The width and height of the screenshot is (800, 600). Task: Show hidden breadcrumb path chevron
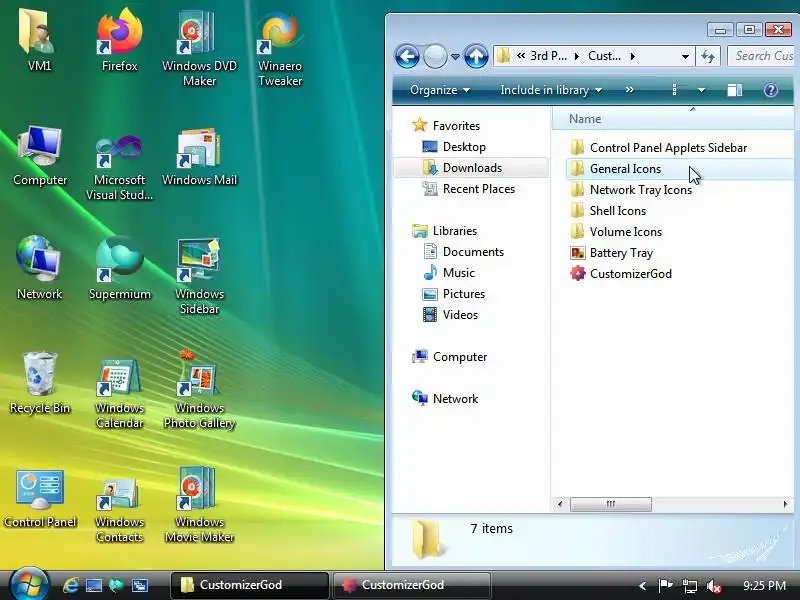tap(520, 56)
